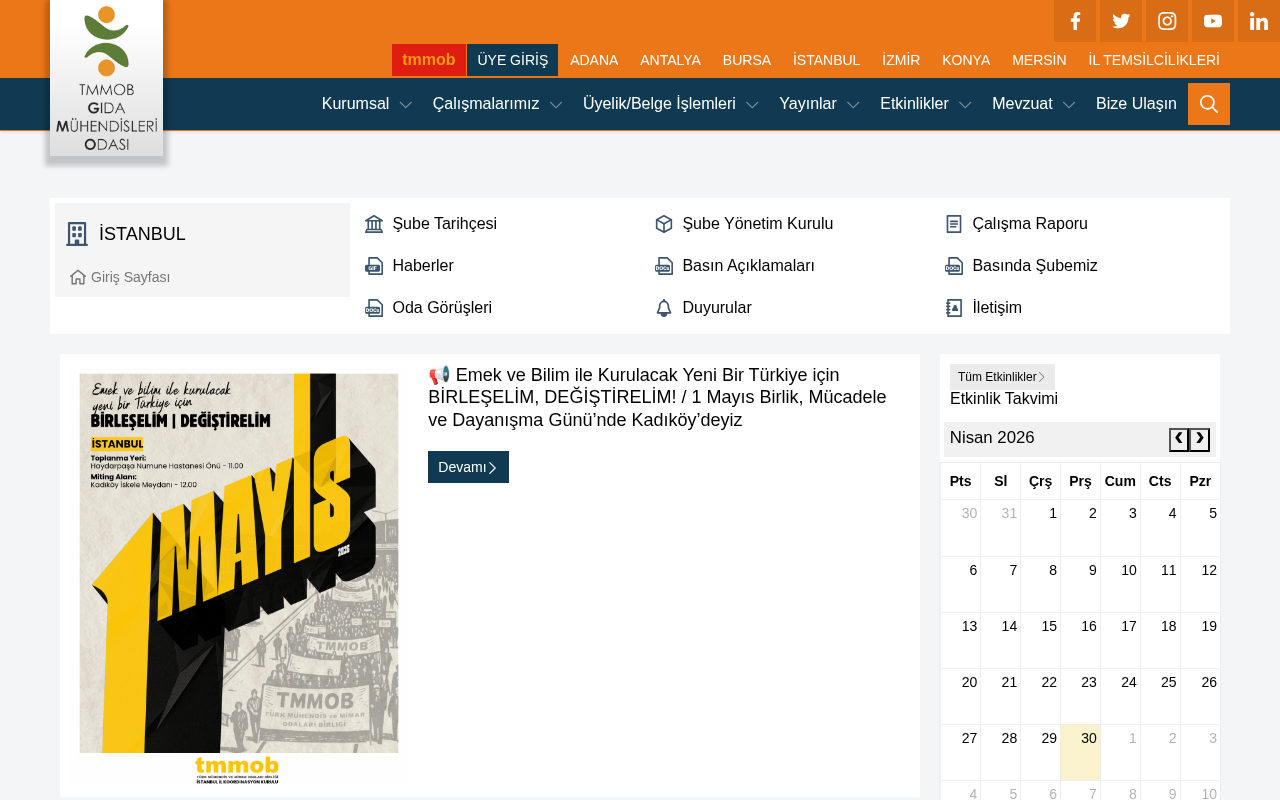
Task: Click the Devamı button
Action: pos(468,467)
